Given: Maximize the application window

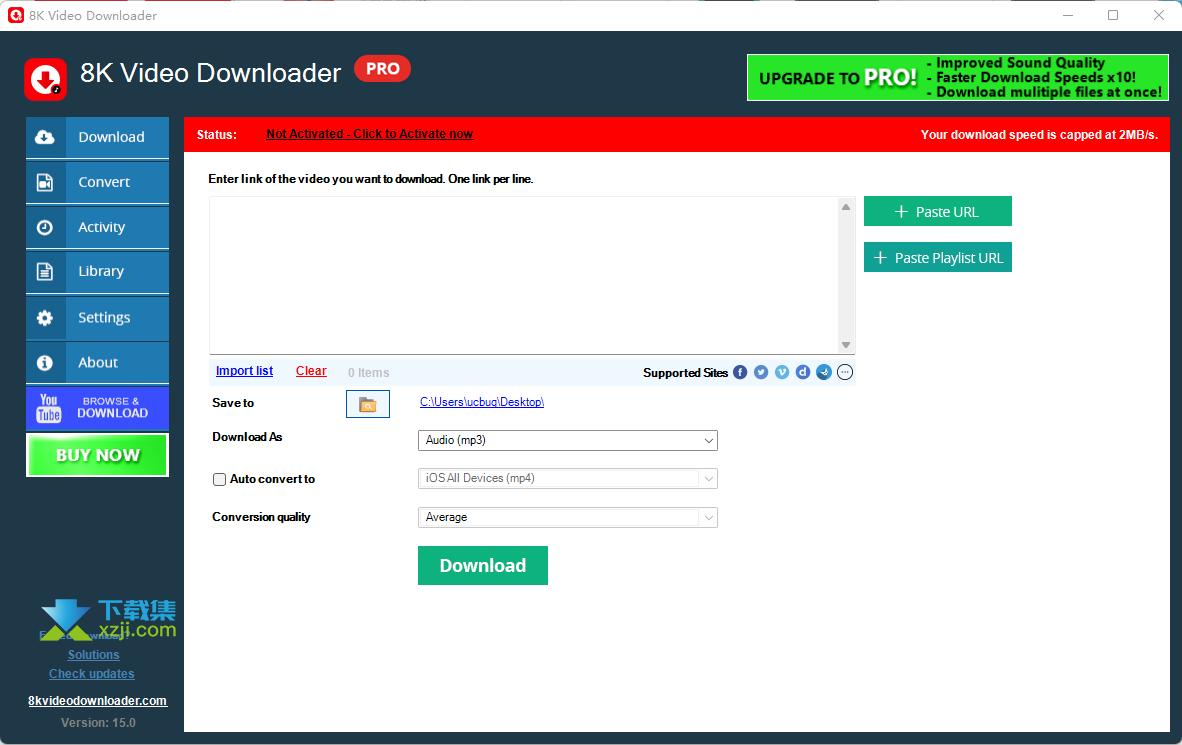Looking at the screenshot, I should pyautogui.click(x=1113, y=15).
